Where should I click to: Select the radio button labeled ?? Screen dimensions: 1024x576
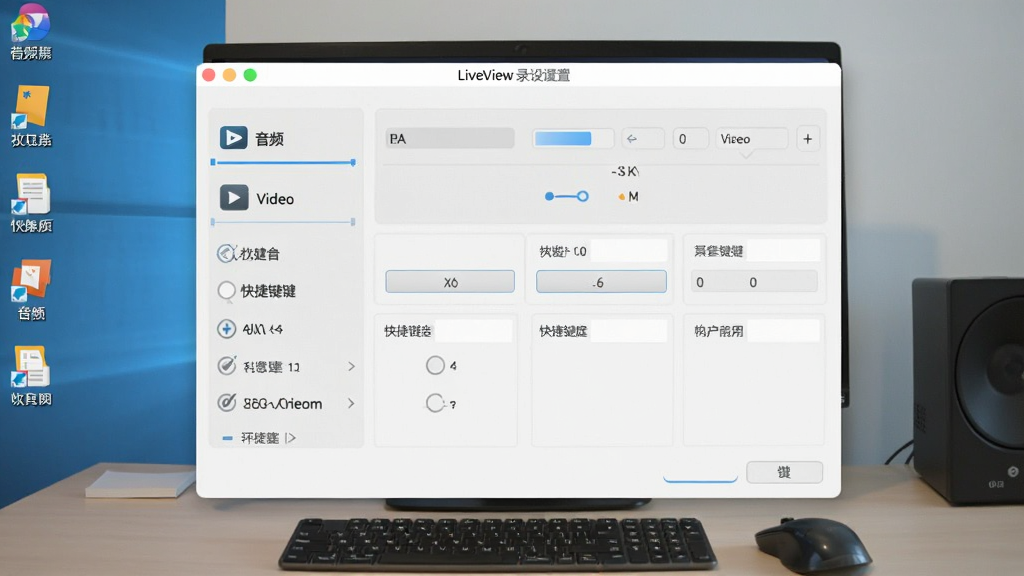coord(435,403)
